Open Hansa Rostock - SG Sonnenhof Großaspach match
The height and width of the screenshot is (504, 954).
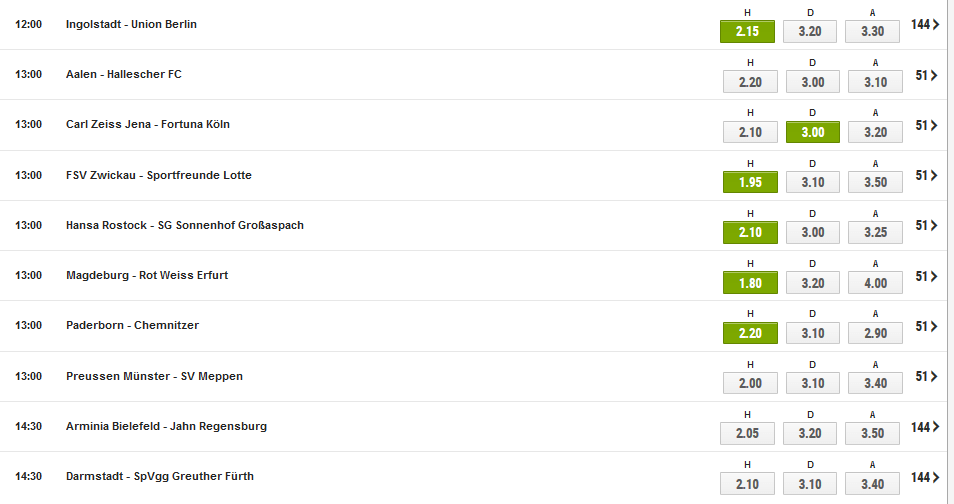pyautogui.click(x=184, y=225)
